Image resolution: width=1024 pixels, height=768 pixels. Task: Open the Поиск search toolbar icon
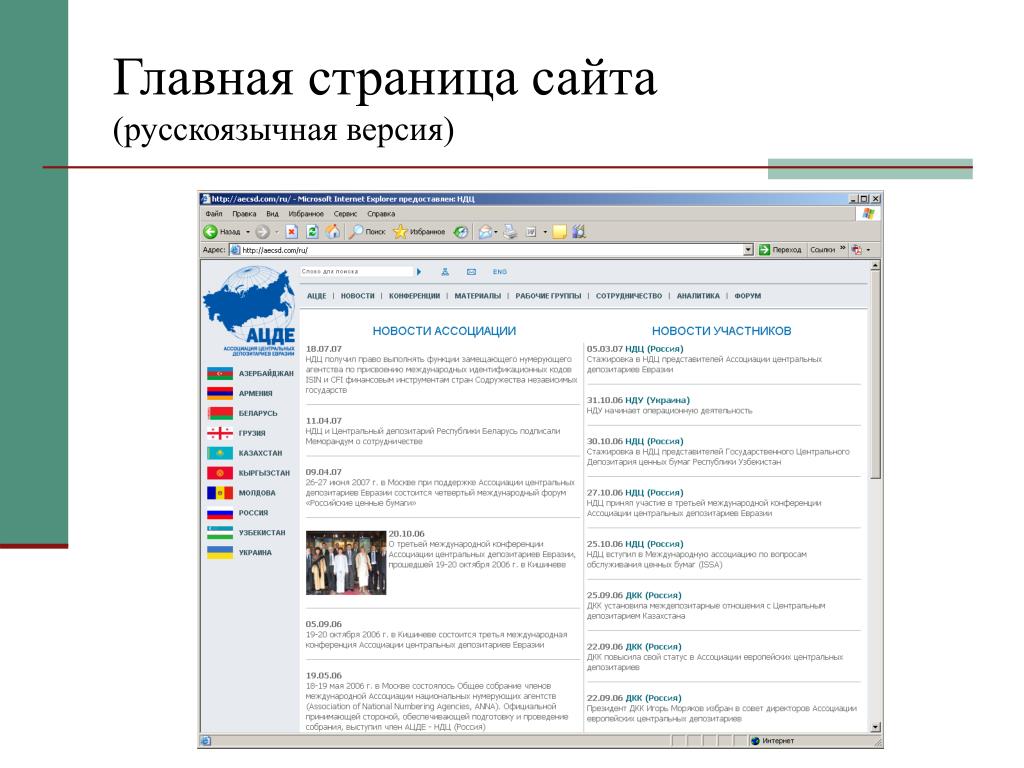click(x=368, y=232)
